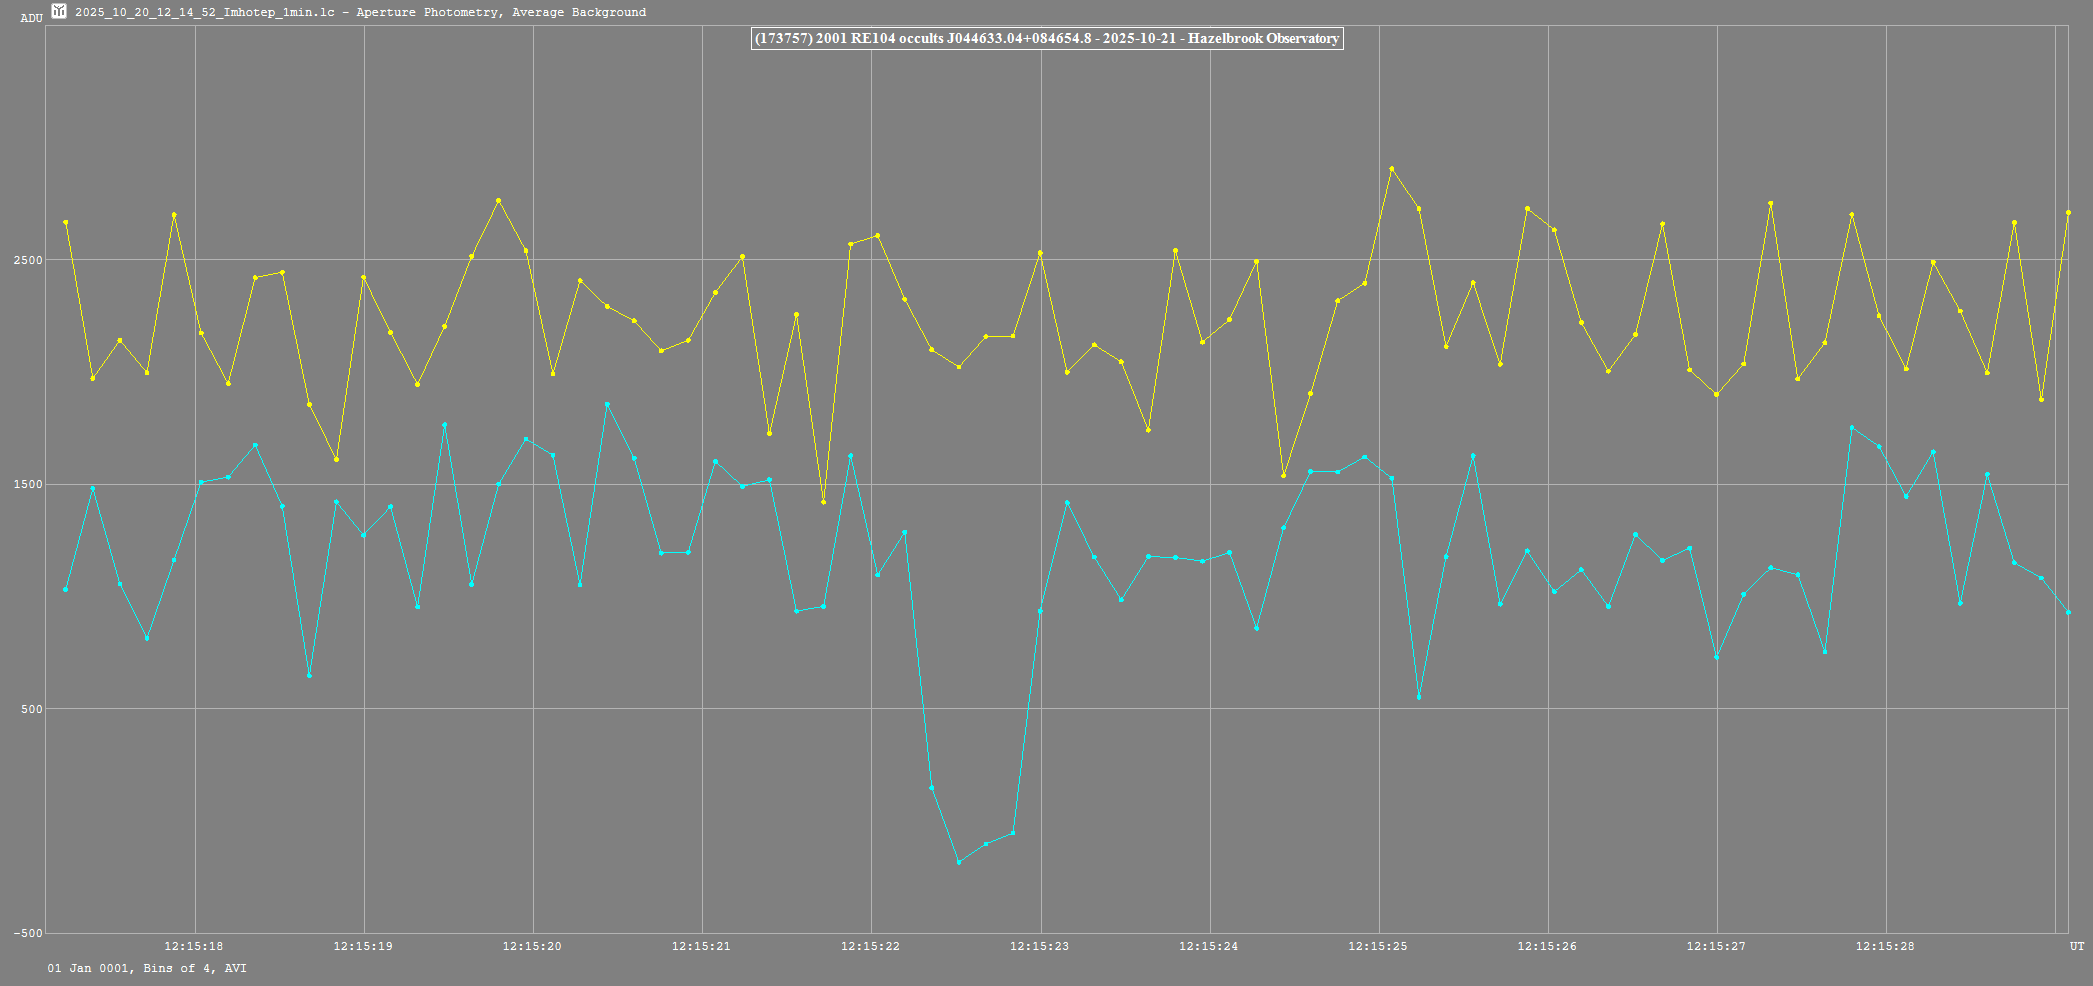Select the 12:15:21 time axis label
Viewport: 2093px width, 986px height.
[x=701, y=946]
